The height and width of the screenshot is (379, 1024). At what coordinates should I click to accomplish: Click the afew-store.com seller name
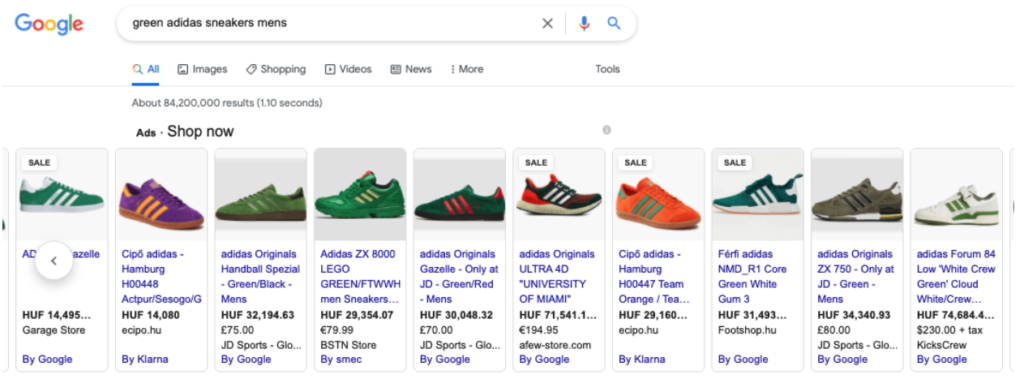pos(554,345)
